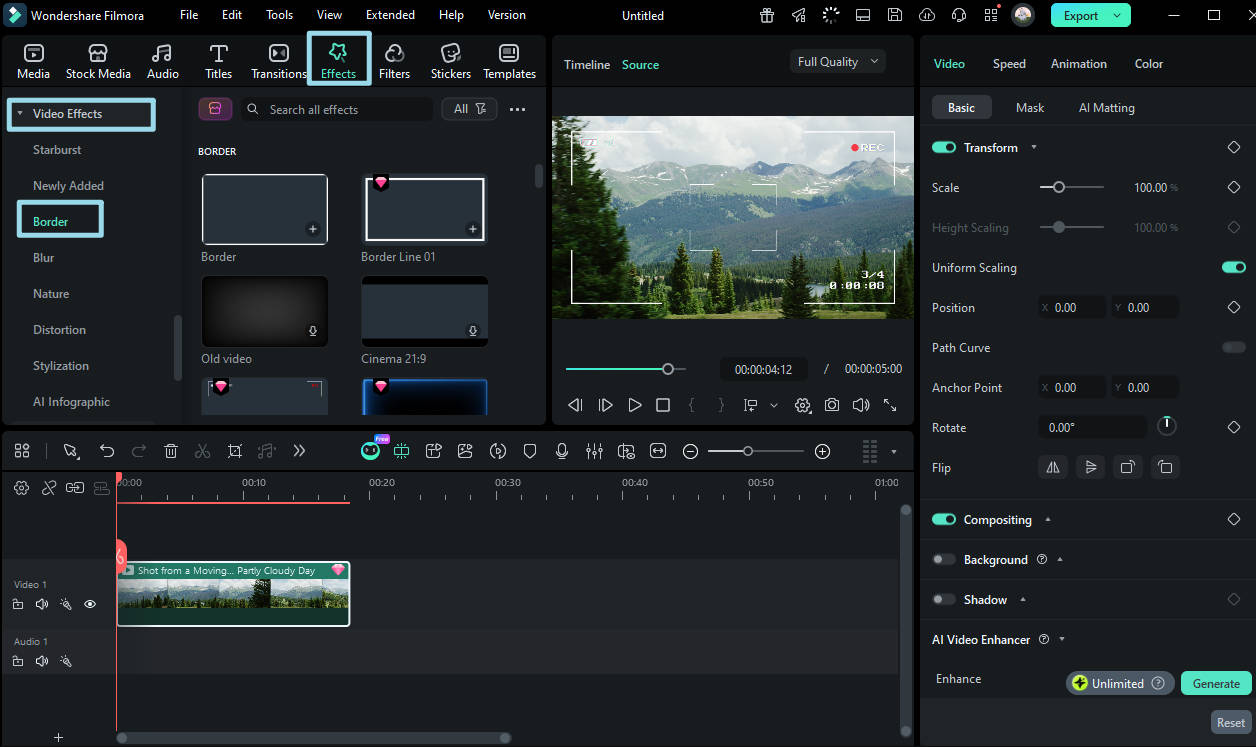1256x747 pixels.
Task: Select the Audio panel icon
Action: 162,58
